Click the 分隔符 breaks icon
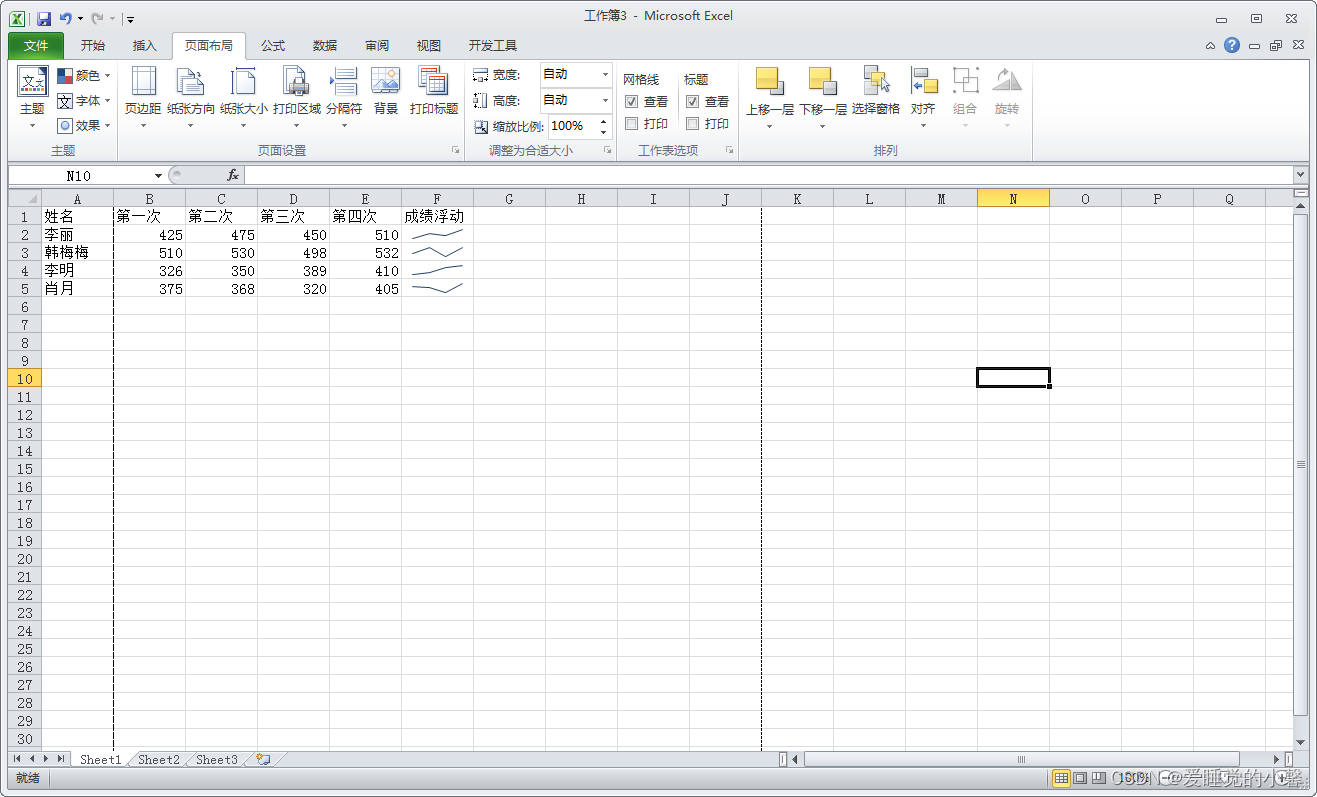This screenshot has width=1317, height=797. pos(344,82)
